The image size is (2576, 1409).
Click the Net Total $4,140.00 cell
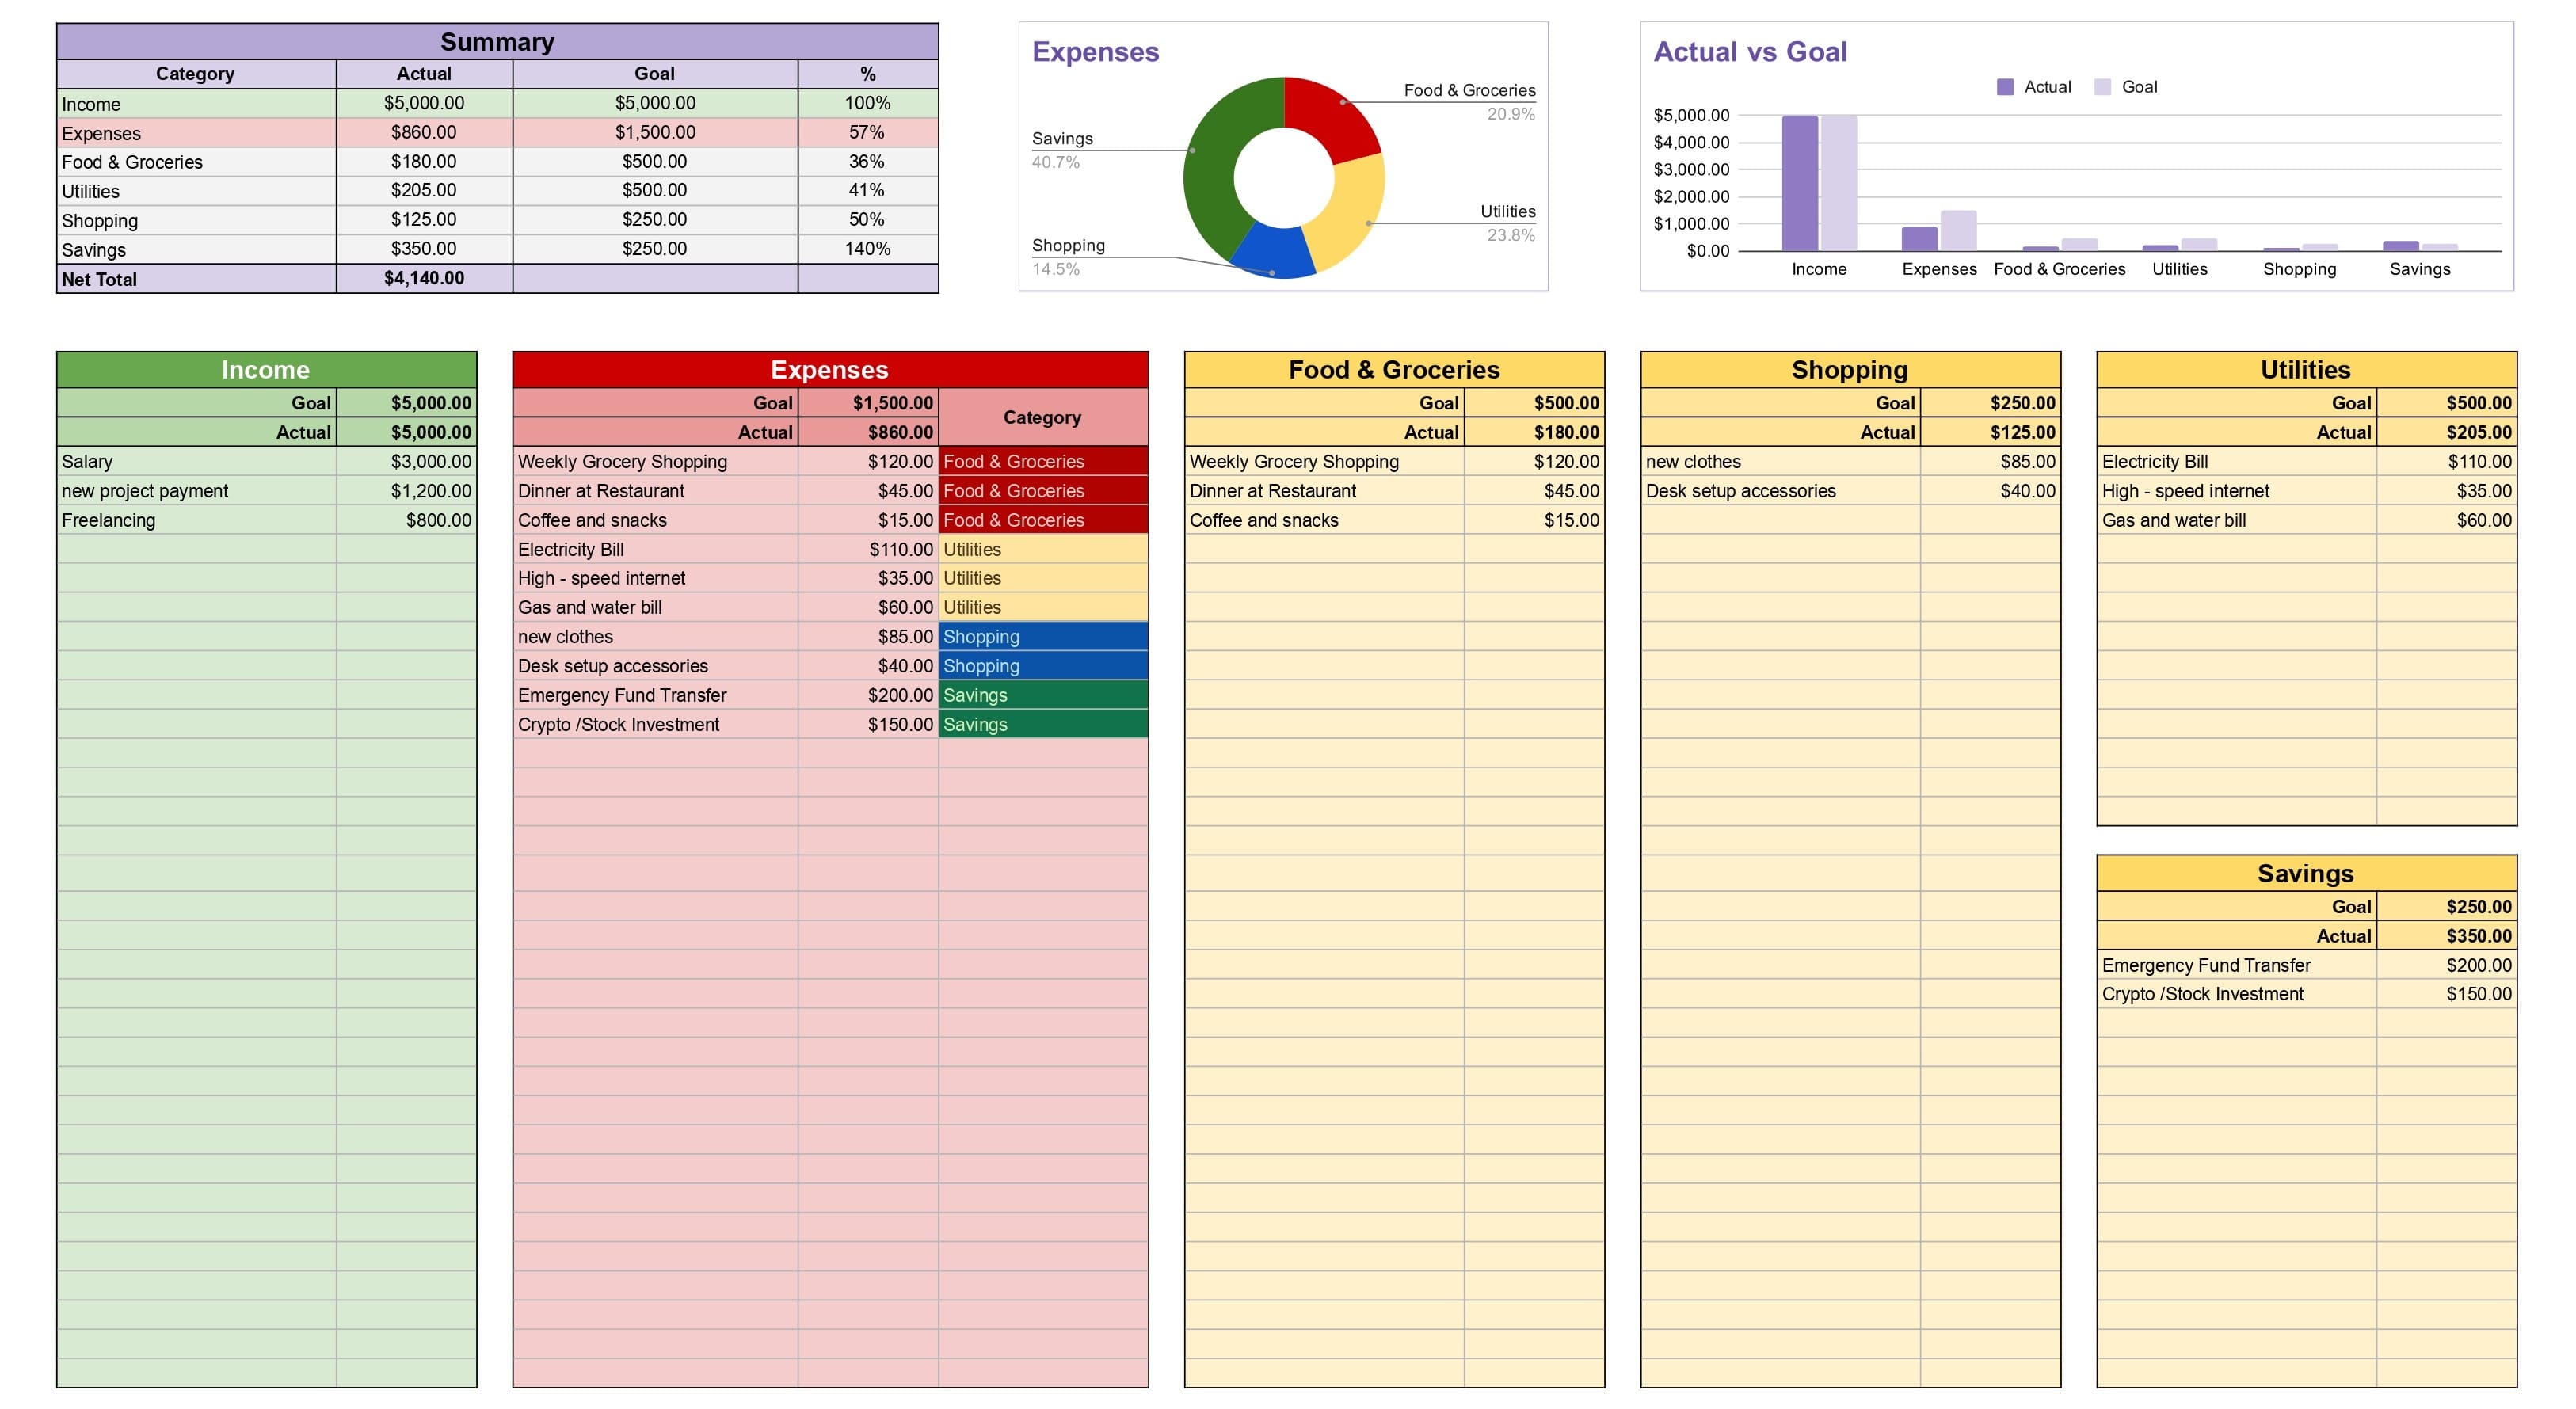click(x=424, y=278)
